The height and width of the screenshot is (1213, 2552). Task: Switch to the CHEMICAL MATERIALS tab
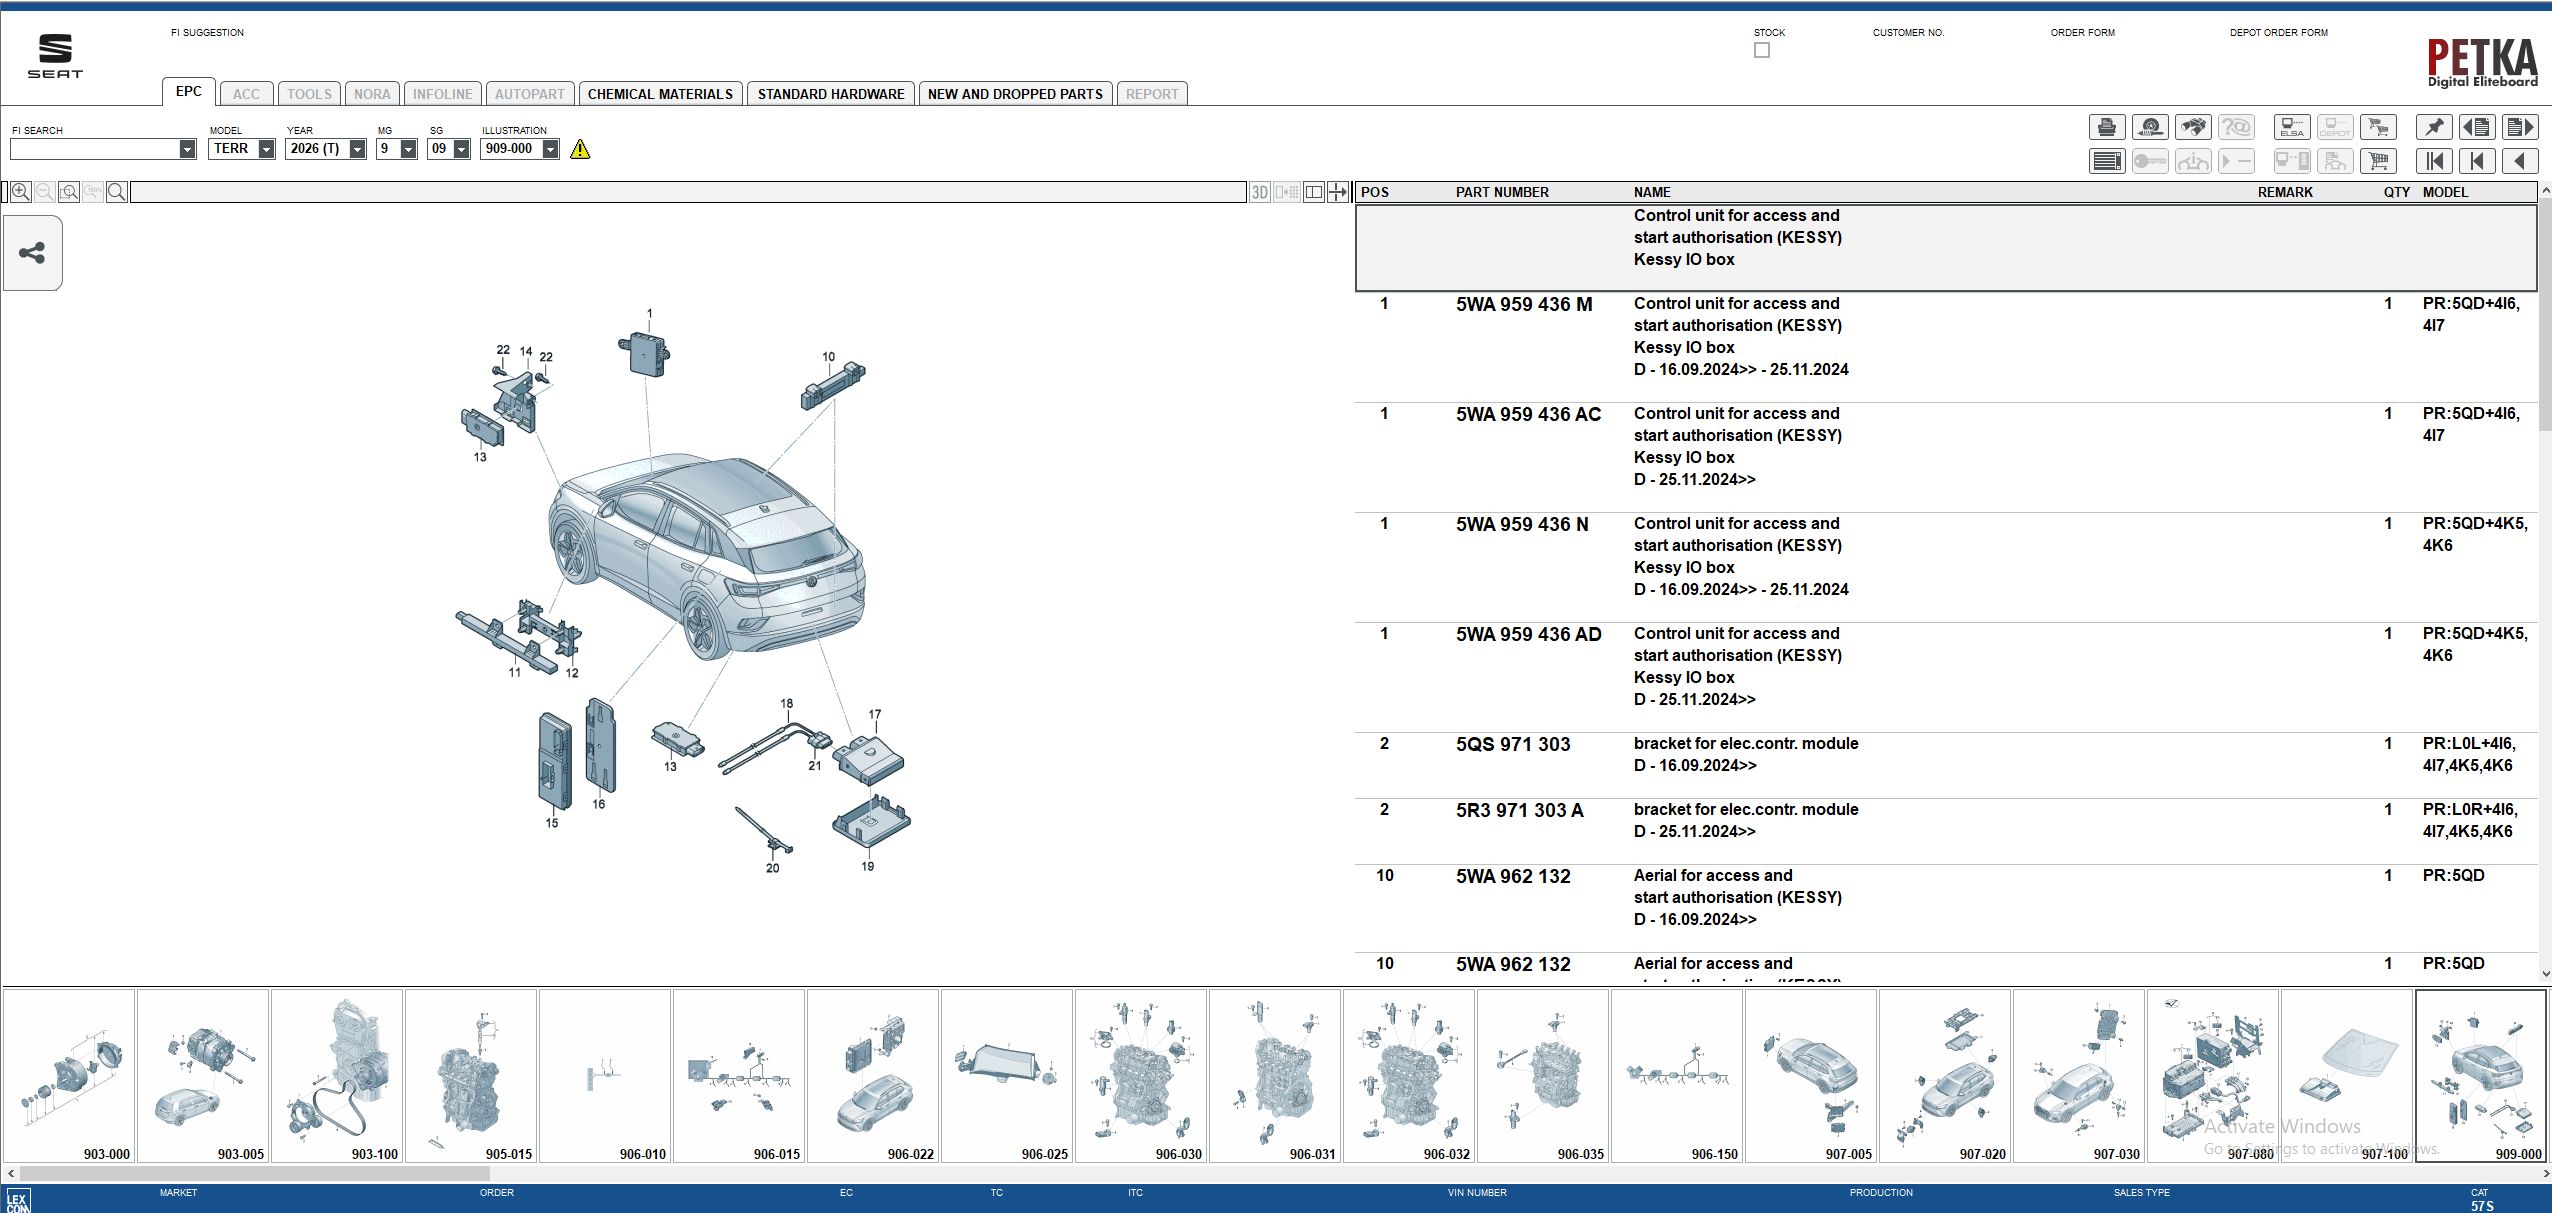click(x=659, y=93)
